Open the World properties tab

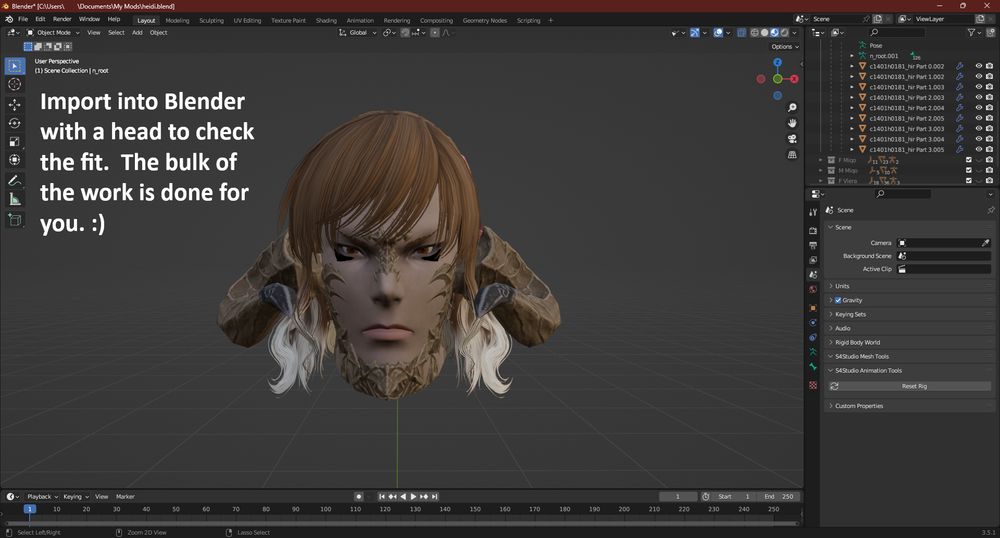(x=812, y=289)
